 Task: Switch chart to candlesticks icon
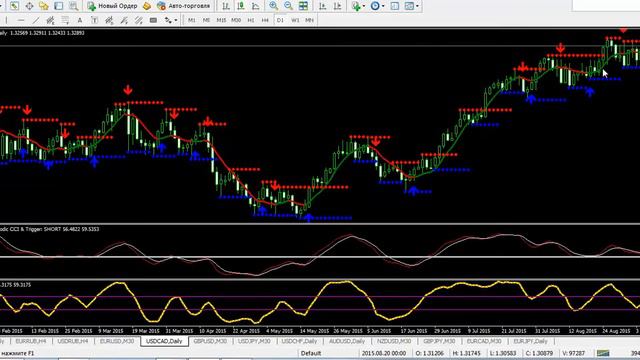pyautogui.click(x=241, y=6)
